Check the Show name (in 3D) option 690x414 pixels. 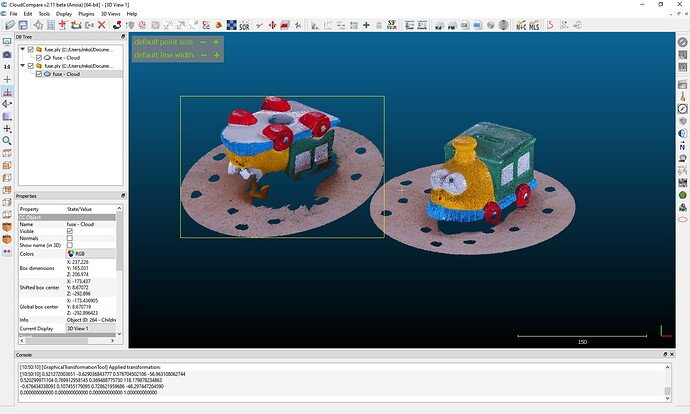[x=69, y=245]
